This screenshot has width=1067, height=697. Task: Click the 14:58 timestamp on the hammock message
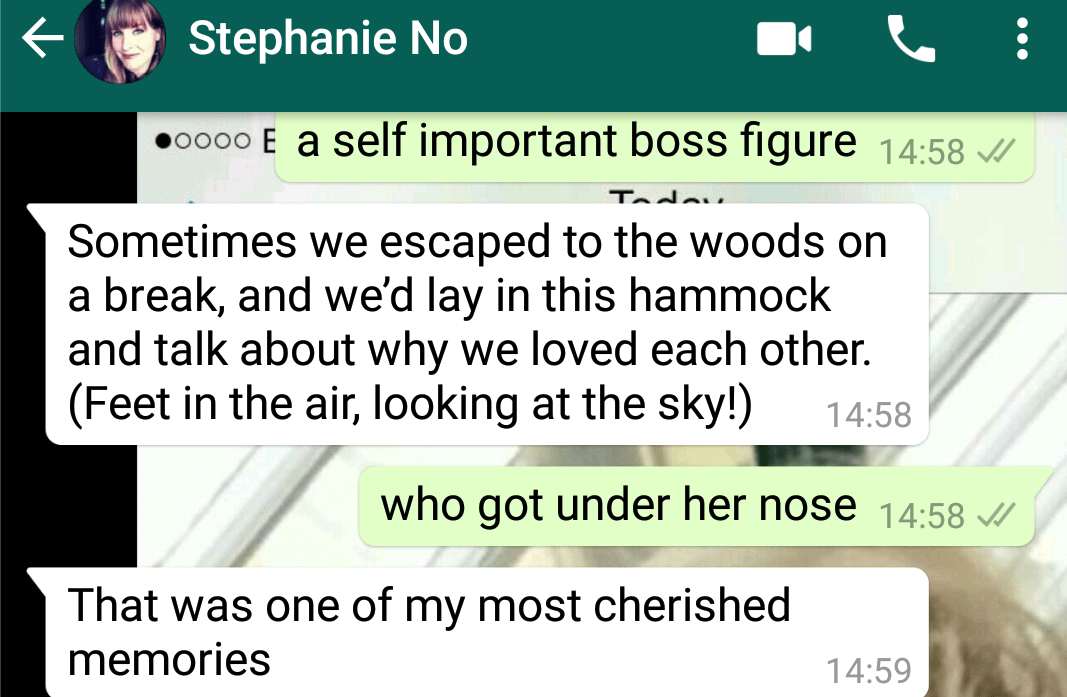[869, 415]
